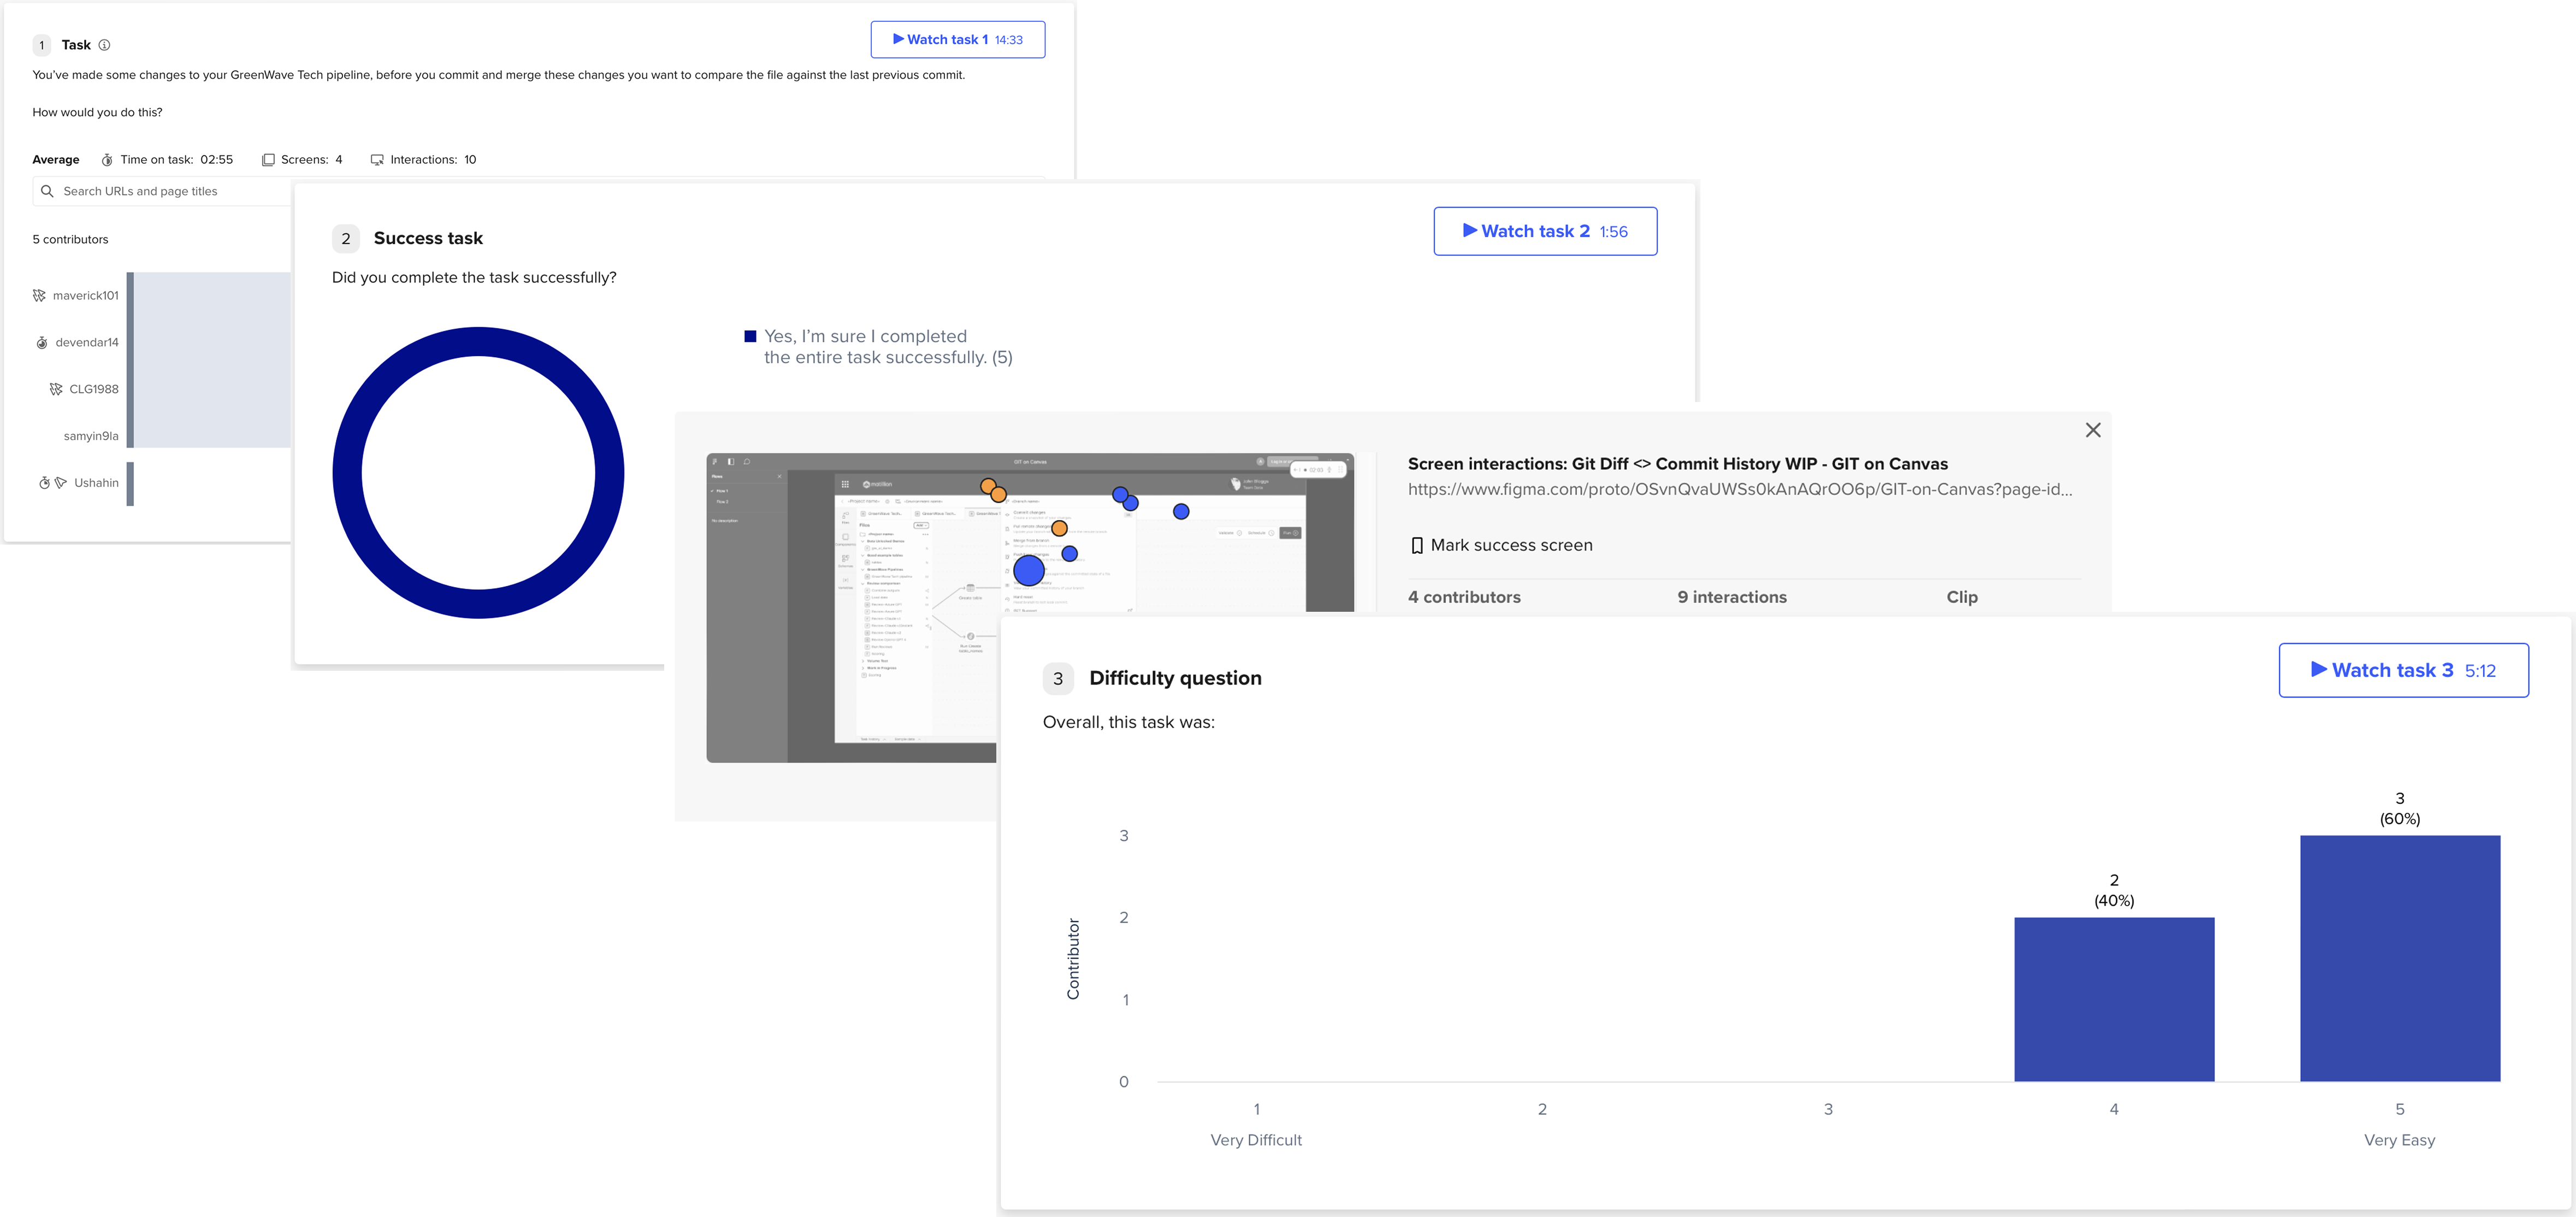Click the cursor icon beside maverick101
Image resolution: width=2576 pixels, height=1217 pixels.
click(39, 296)
